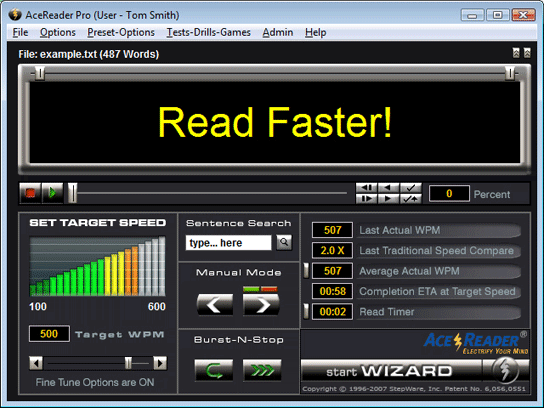Open the Help menu
The image size is (544, 408).
click(x=315, y=32)
